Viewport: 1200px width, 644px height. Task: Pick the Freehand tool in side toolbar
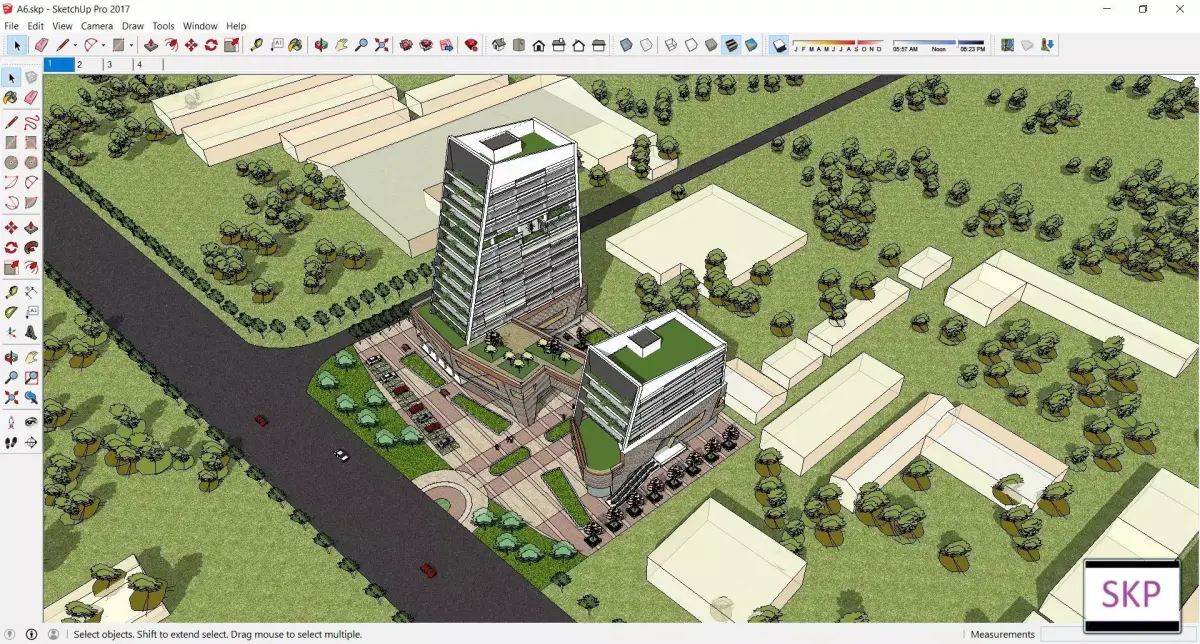(x=31, y=122)
